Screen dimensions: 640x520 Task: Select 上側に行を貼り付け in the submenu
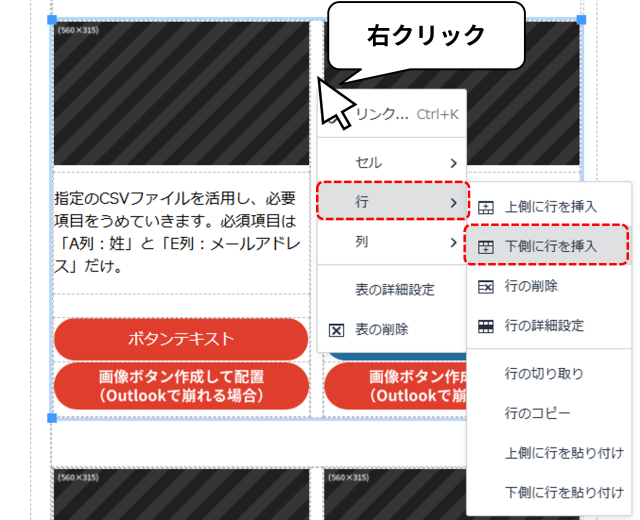point(549,453)
